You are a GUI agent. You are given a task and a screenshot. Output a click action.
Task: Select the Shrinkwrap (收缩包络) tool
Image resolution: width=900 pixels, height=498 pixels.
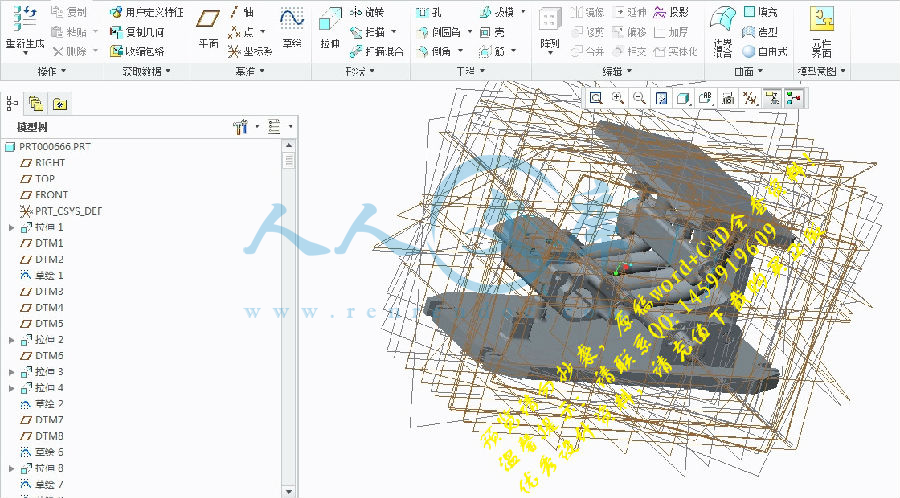click(x=137, y=52)
